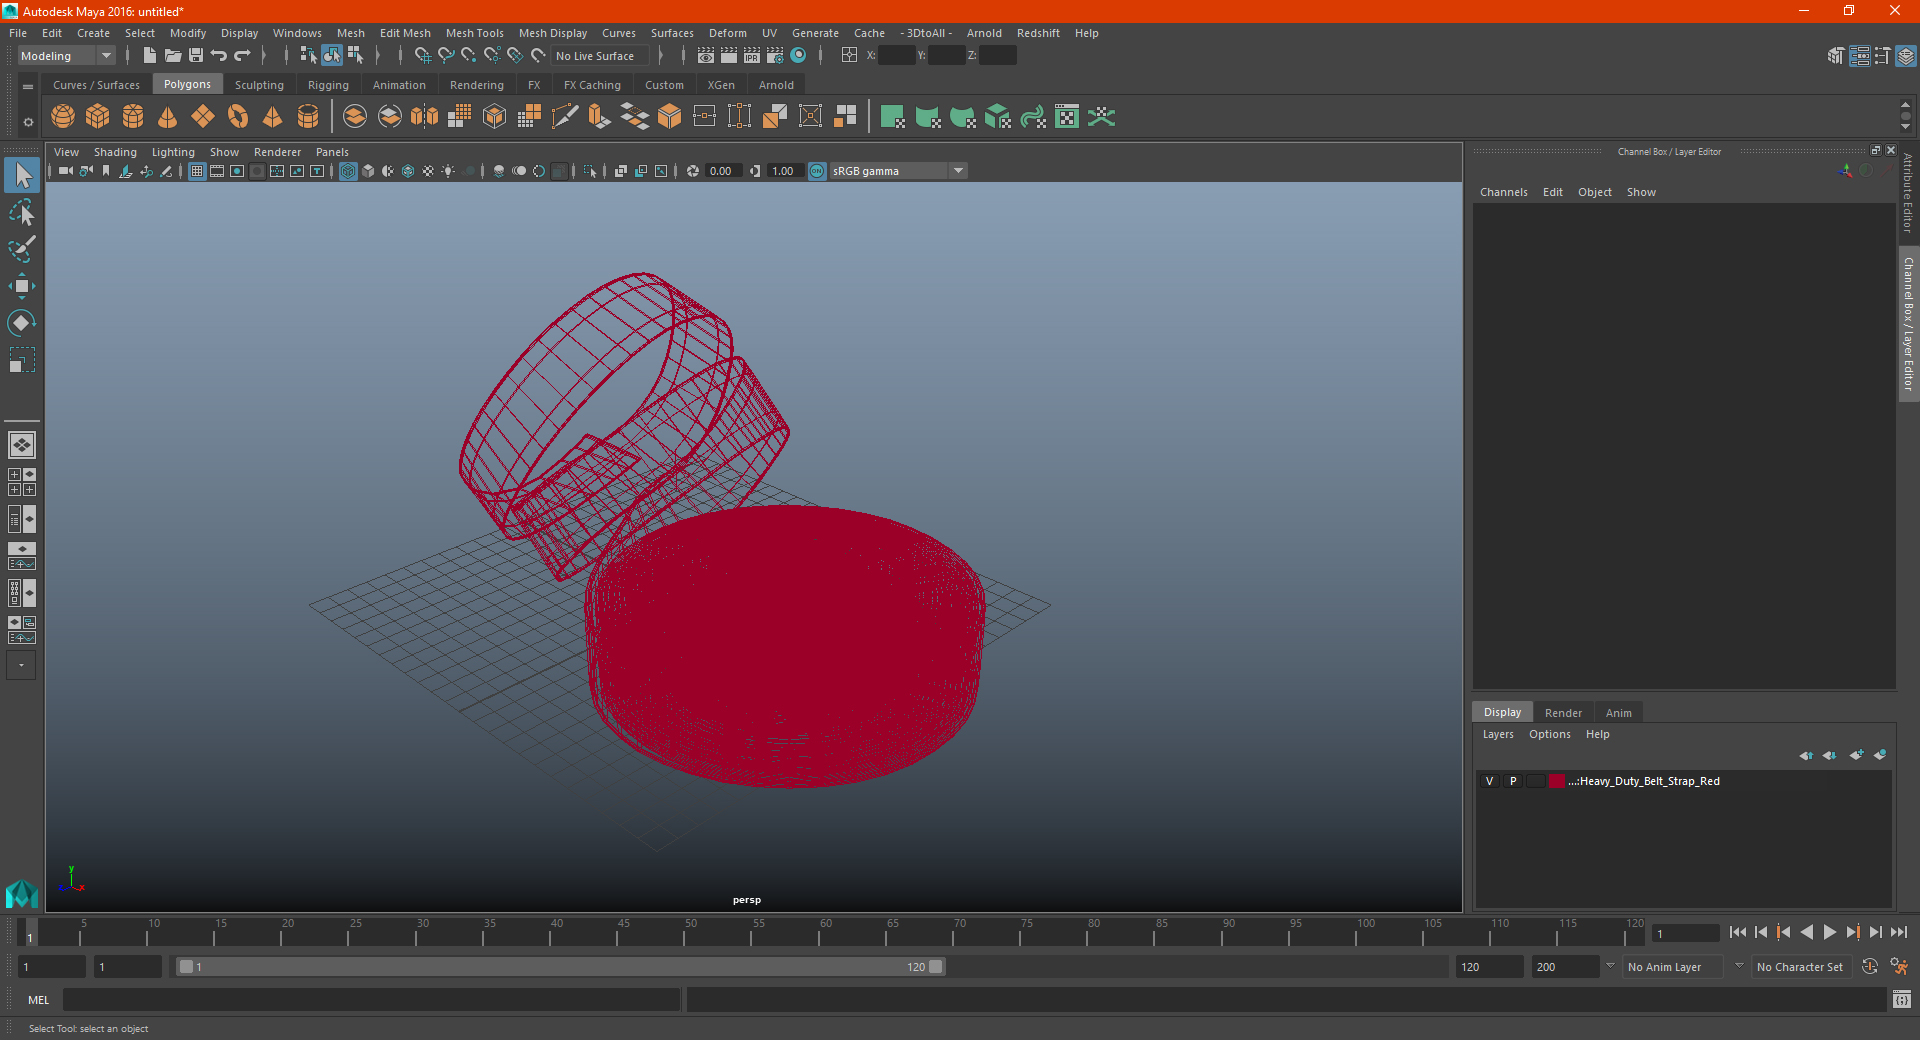Switch to the Render layer tab

tap(1563, 713)
